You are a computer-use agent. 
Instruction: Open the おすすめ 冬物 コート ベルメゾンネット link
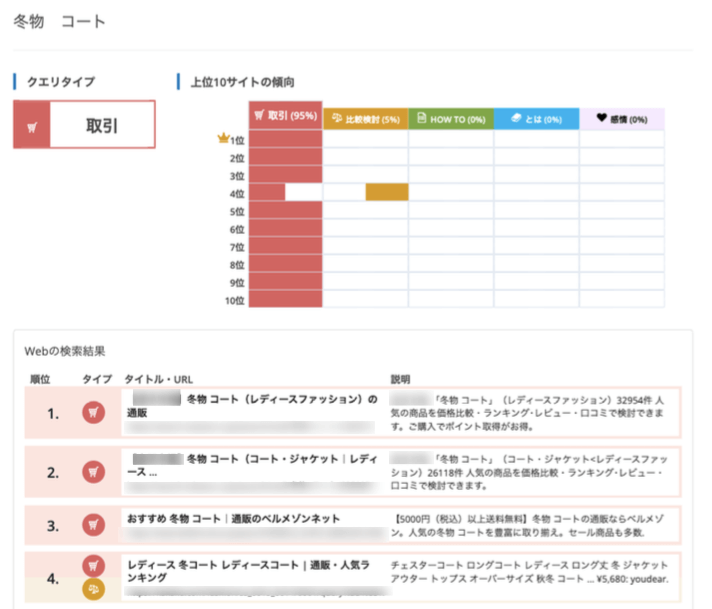233,519
